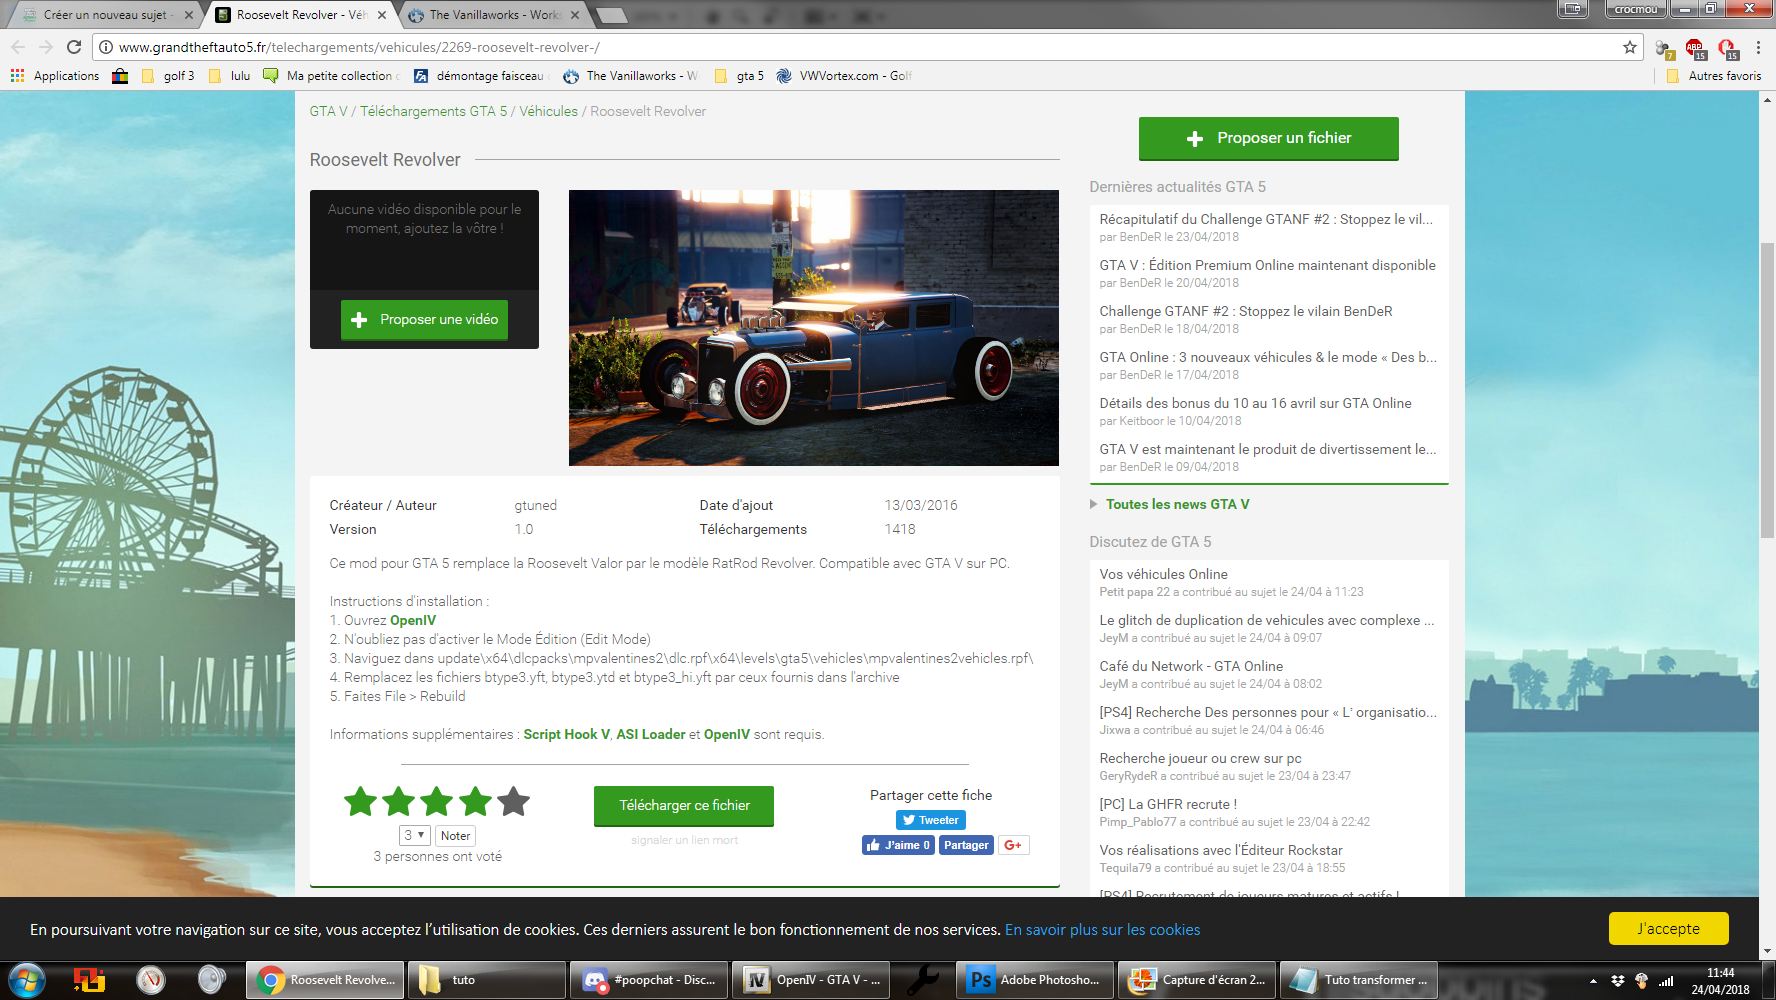Click the site information icon in address bar

[x=106, y=47]
